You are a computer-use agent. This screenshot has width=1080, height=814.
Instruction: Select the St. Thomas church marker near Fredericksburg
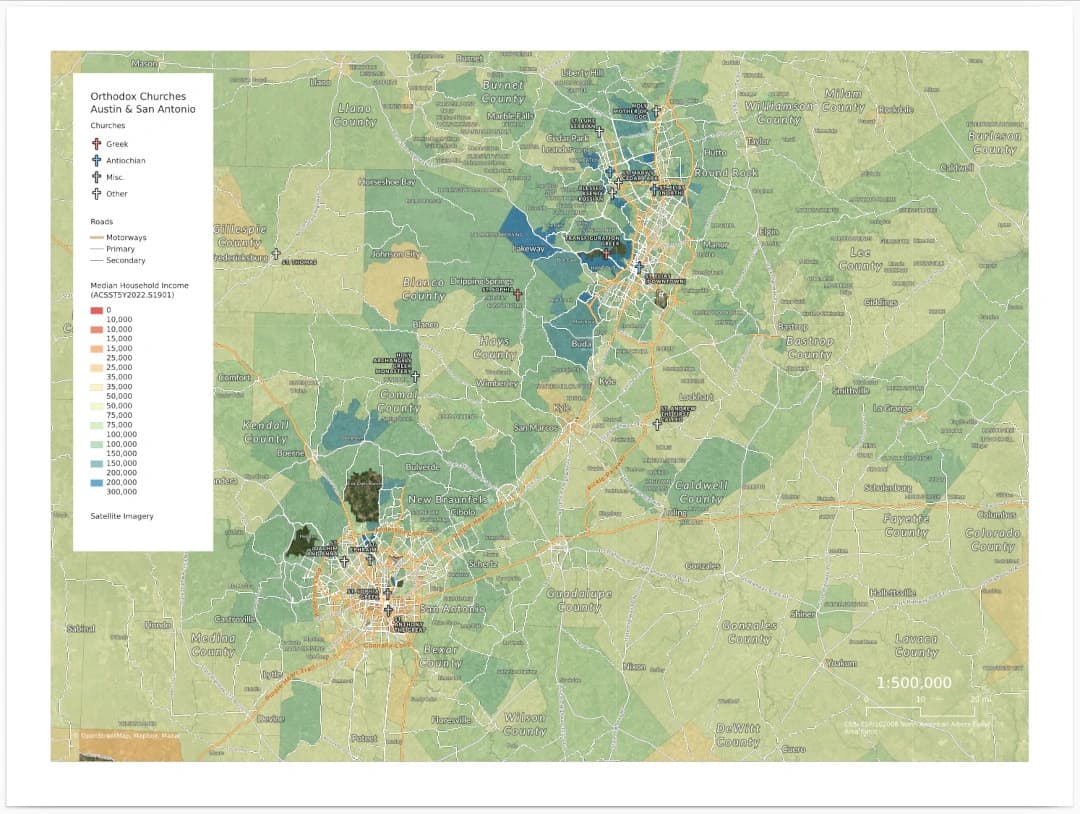[x=276, y=254]
